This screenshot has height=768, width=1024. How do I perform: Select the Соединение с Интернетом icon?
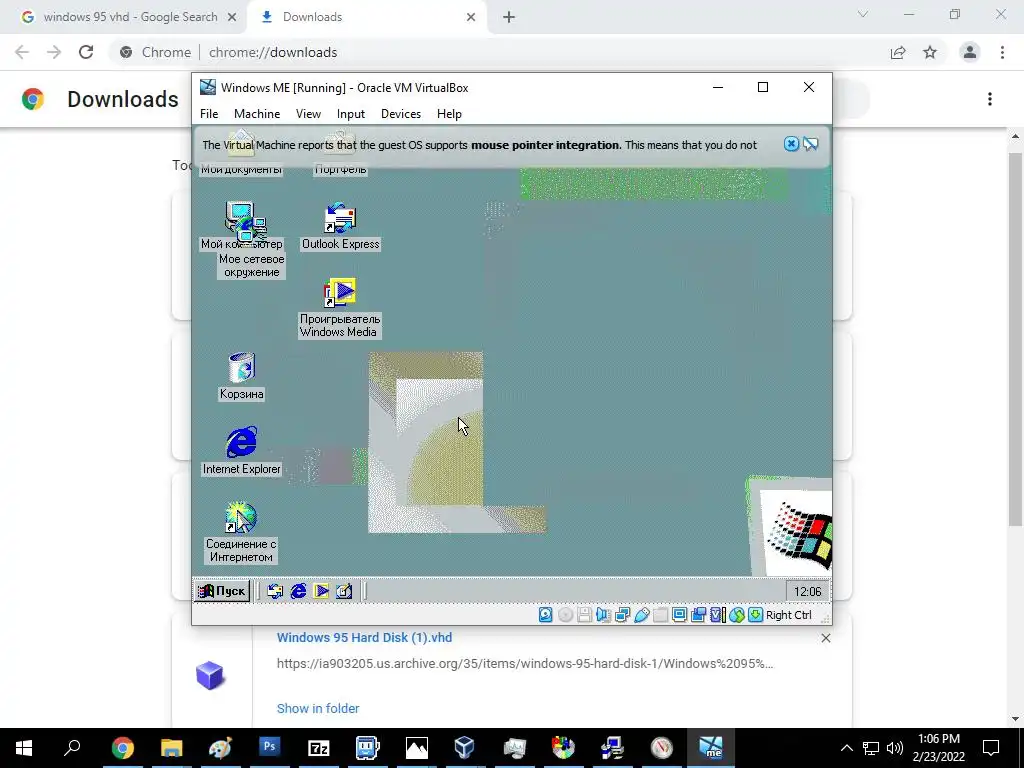241,532
